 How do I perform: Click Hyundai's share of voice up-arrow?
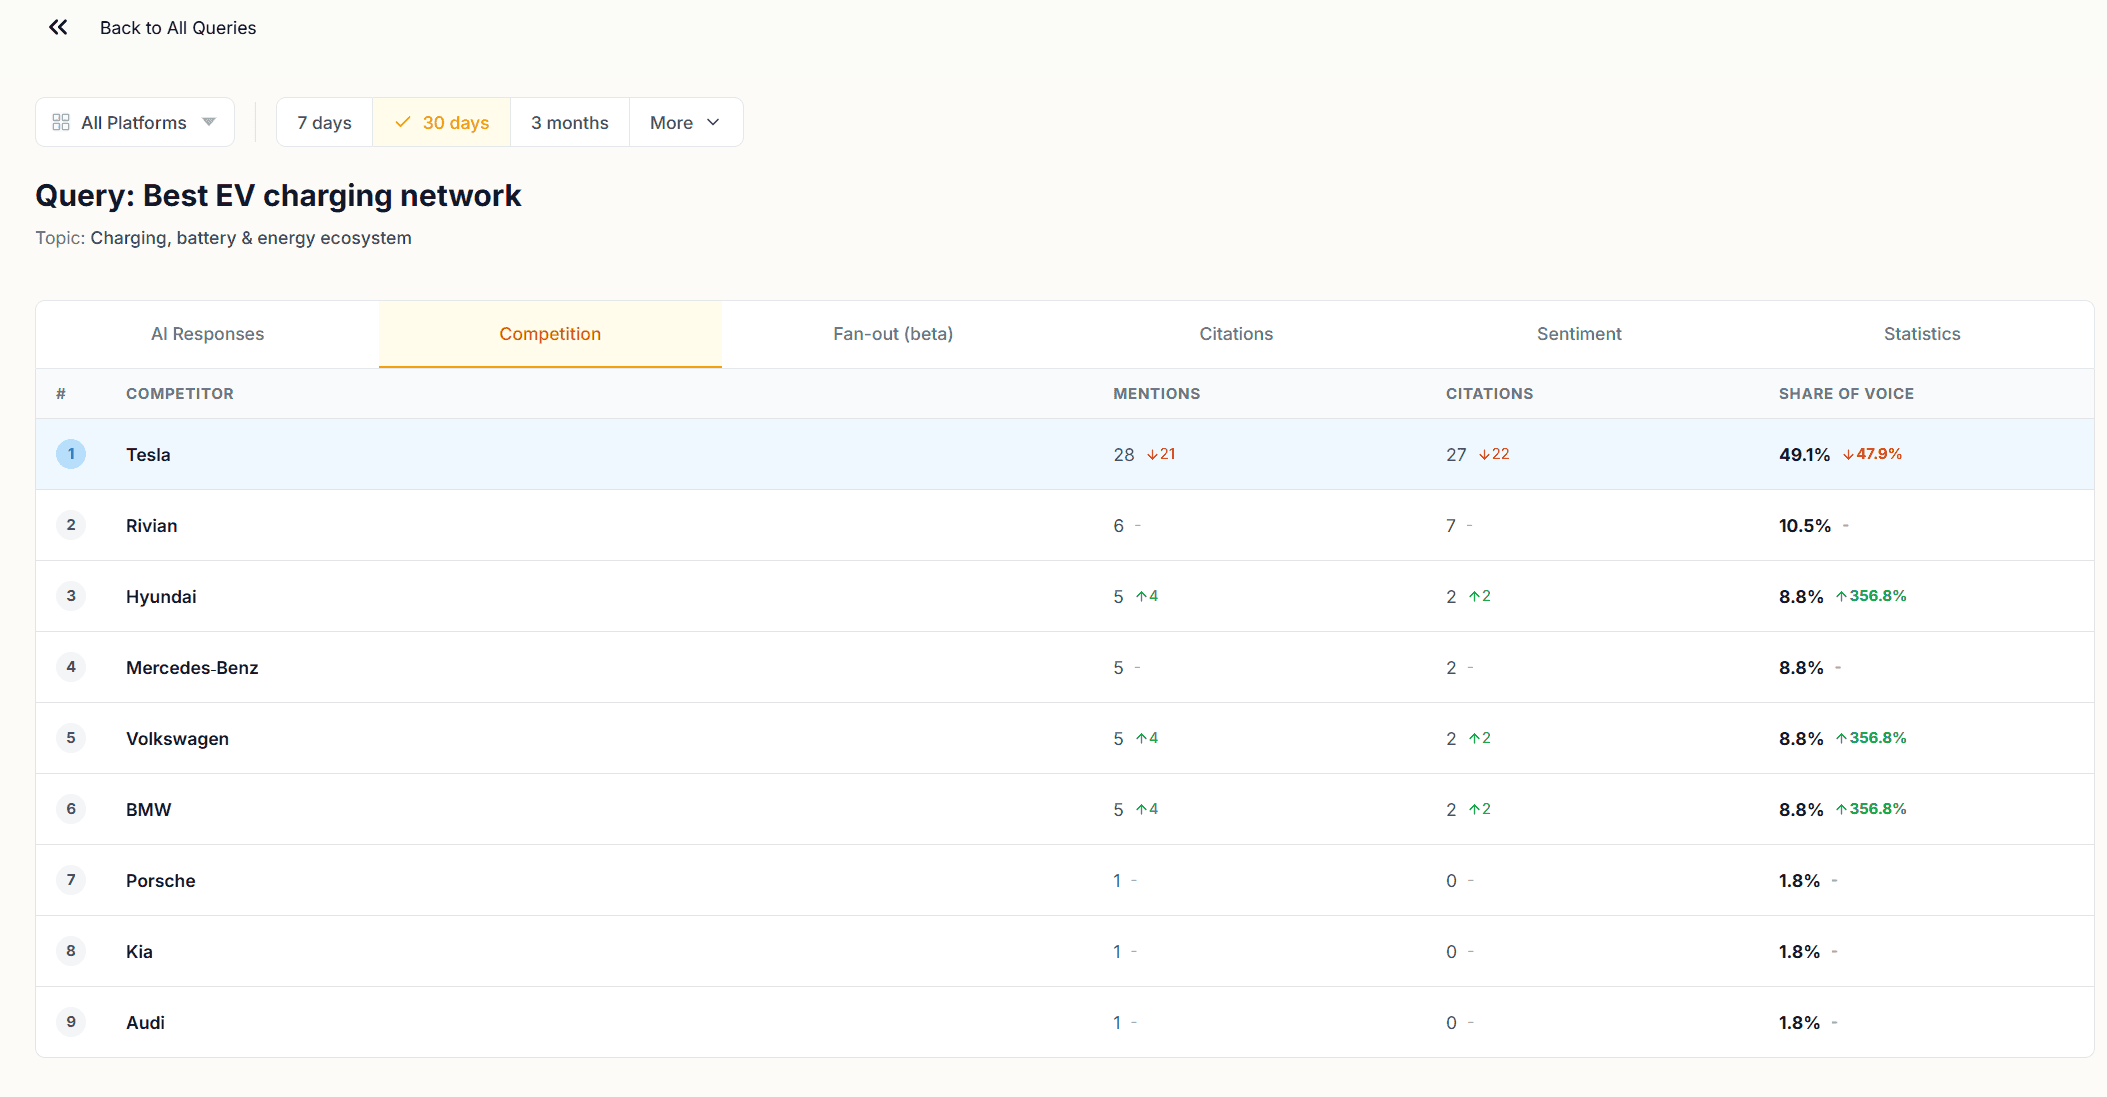(x=1841, y=597)
